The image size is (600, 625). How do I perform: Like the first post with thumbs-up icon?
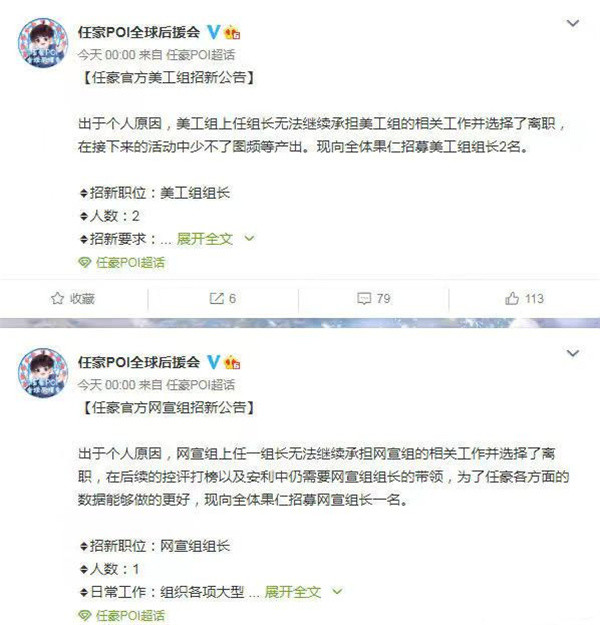512,298
